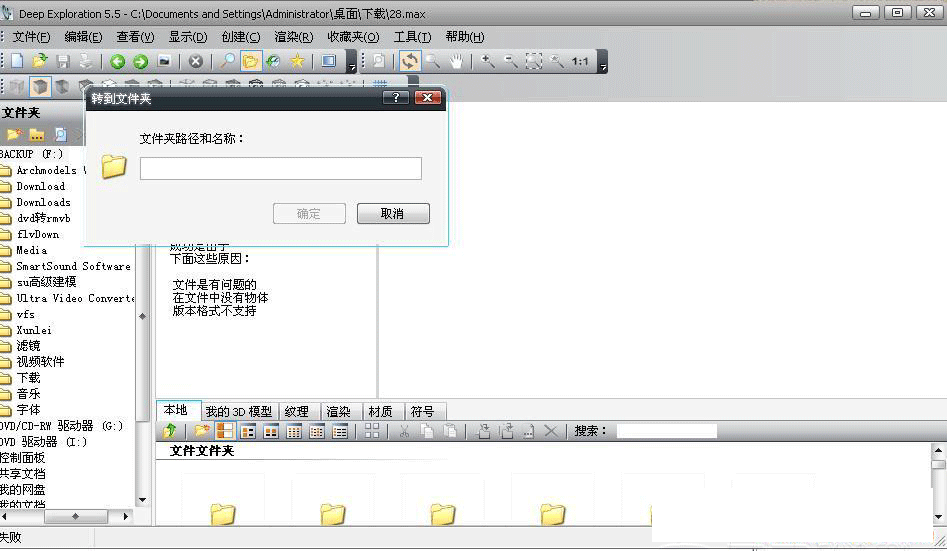Switch to the 我的 3D 模型 tab

tap(239, 411)
